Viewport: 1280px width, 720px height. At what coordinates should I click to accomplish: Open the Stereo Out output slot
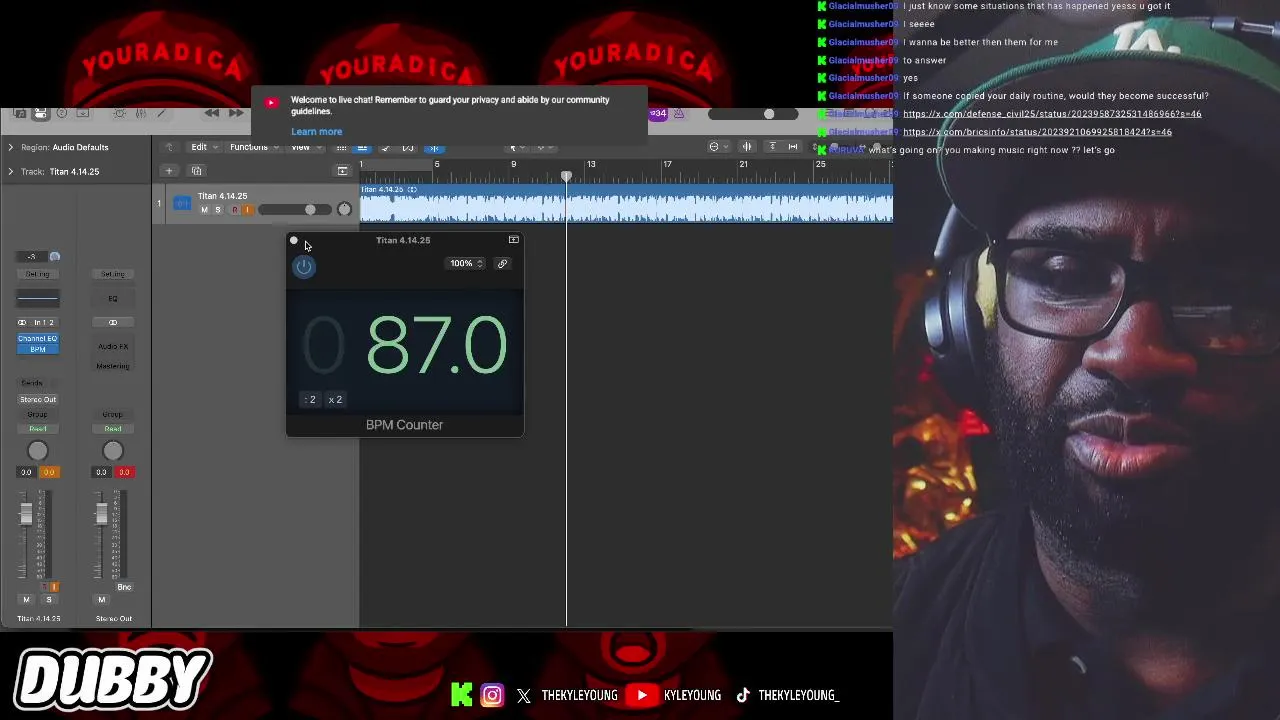(37, 399)
